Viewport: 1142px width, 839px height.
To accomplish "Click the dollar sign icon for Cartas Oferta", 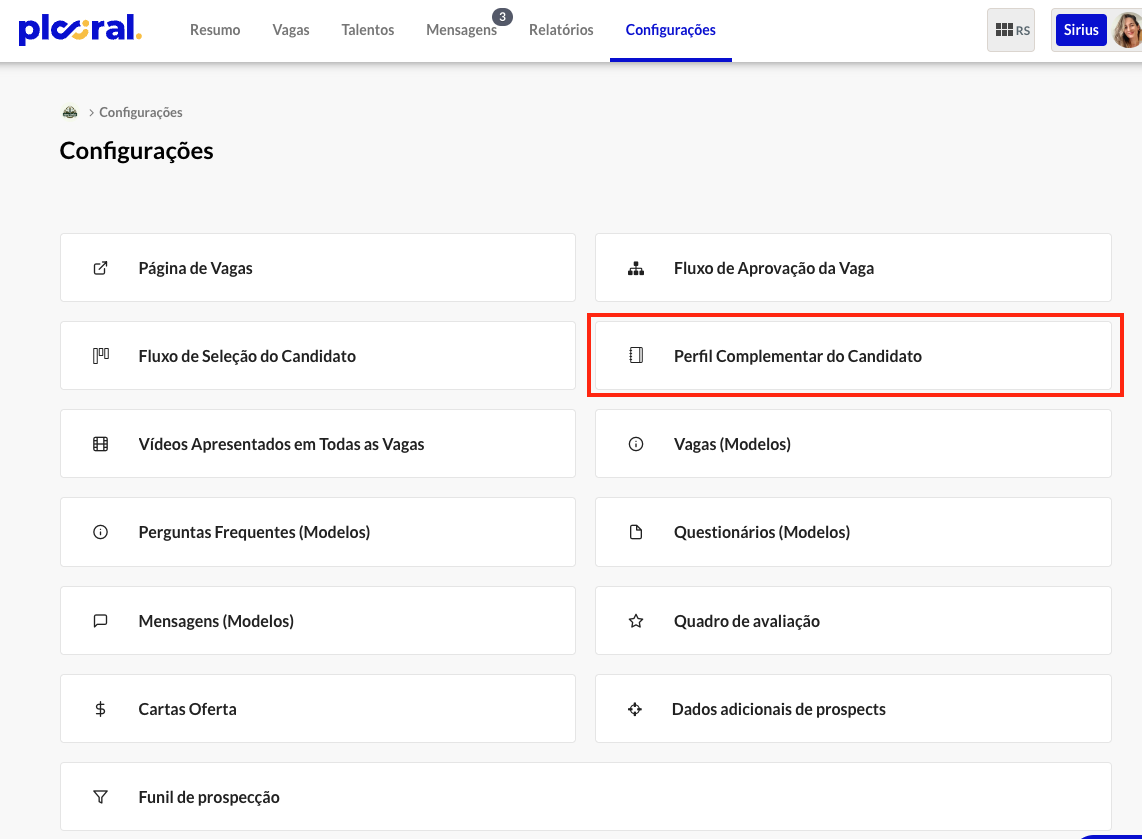I will [x=100, y=709].
